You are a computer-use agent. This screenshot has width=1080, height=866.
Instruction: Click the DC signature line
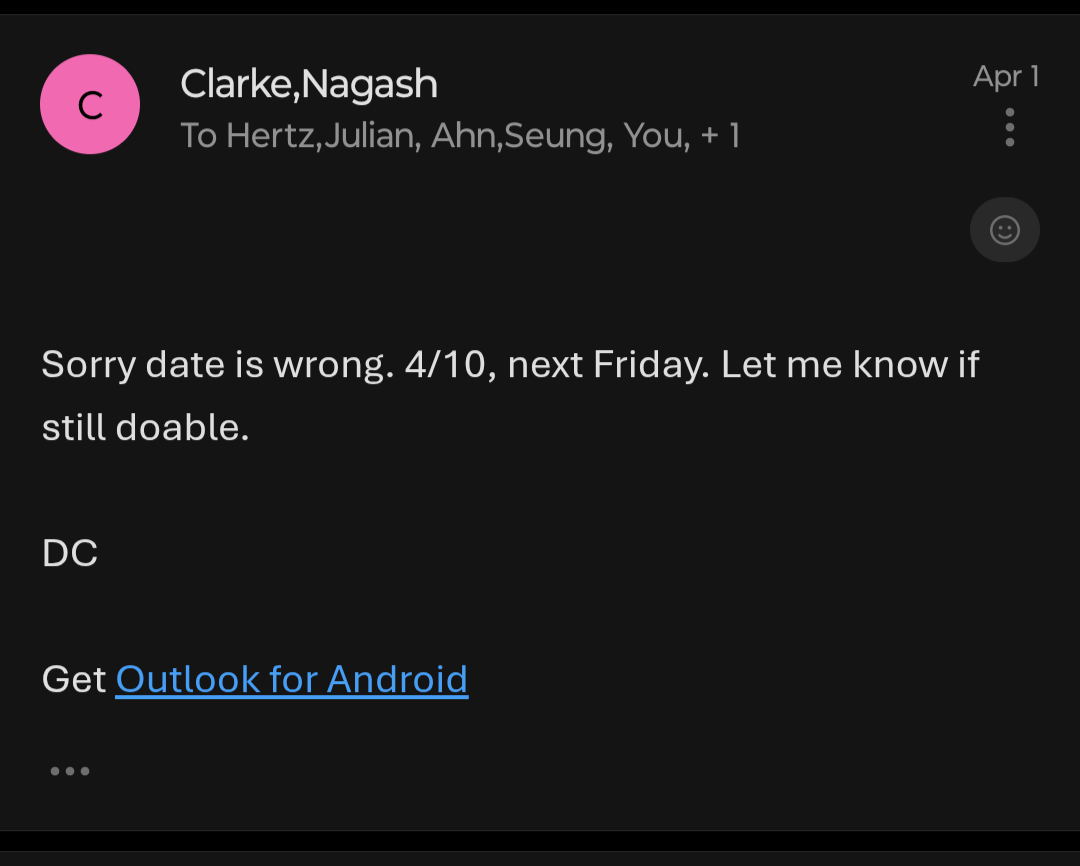tap(70, 553)
